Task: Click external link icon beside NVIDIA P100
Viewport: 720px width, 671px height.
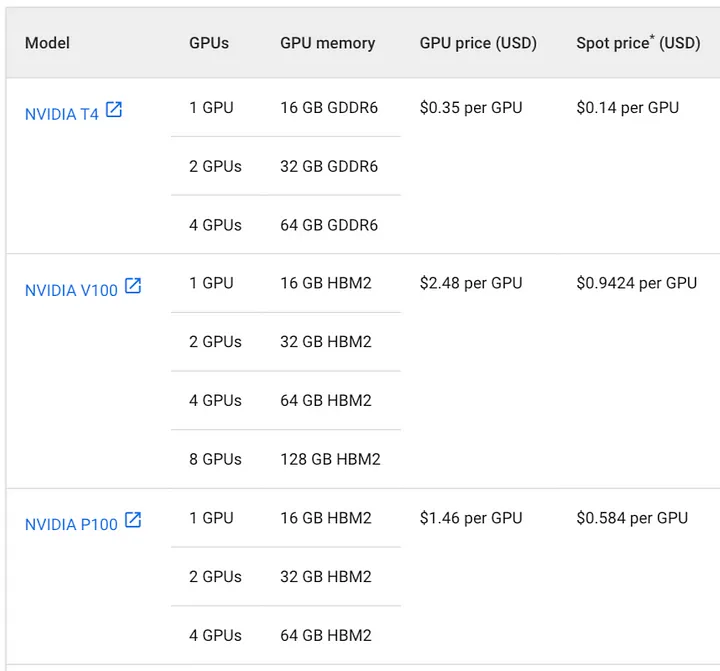Action: pos(133,520)
